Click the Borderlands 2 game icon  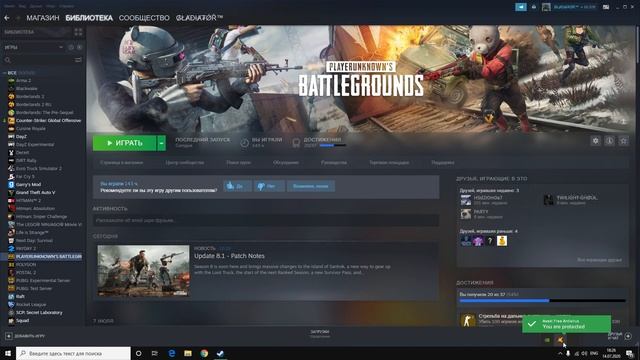click(x=11, y=97)
